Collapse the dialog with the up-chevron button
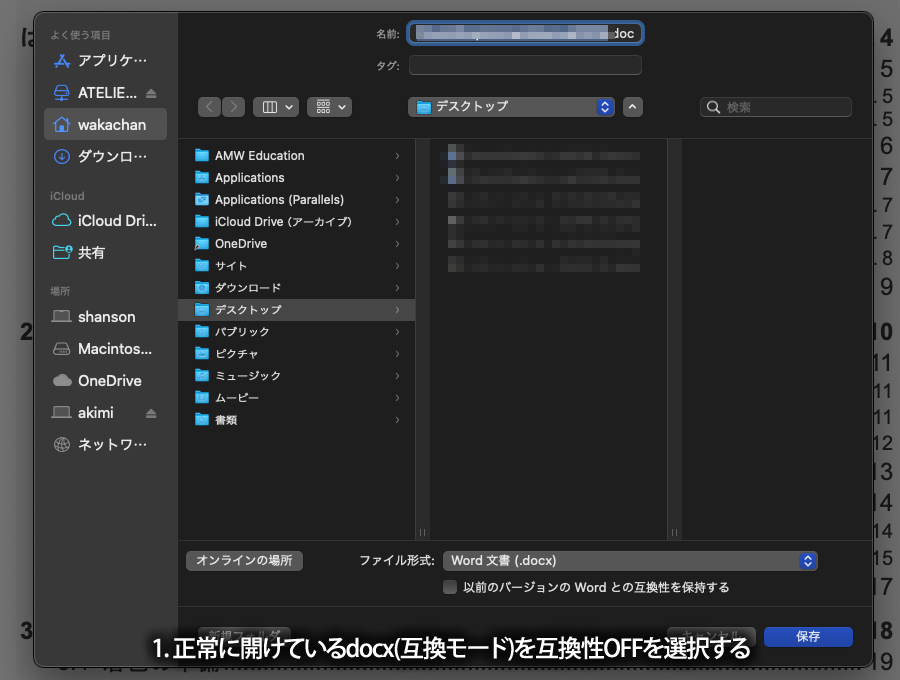 [x=632, y=107]
